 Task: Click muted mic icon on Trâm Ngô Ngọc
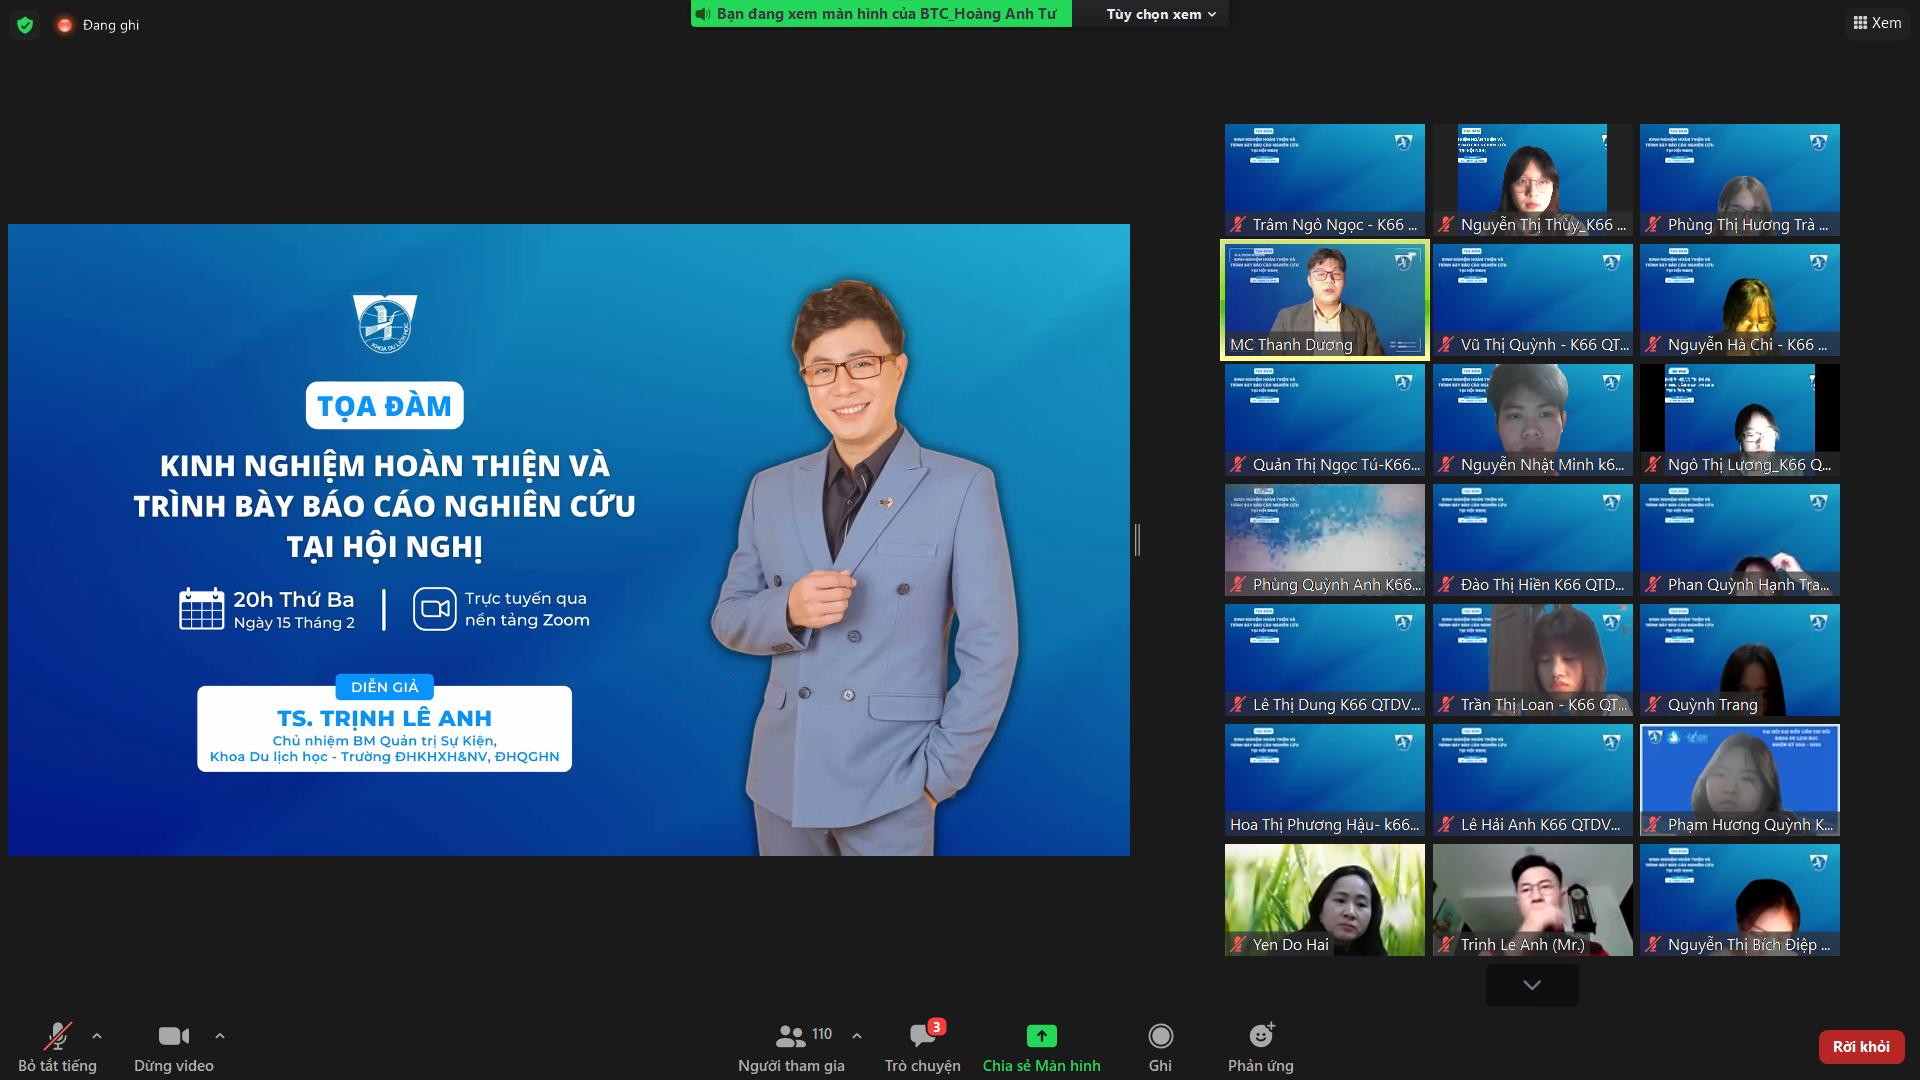1239,225
